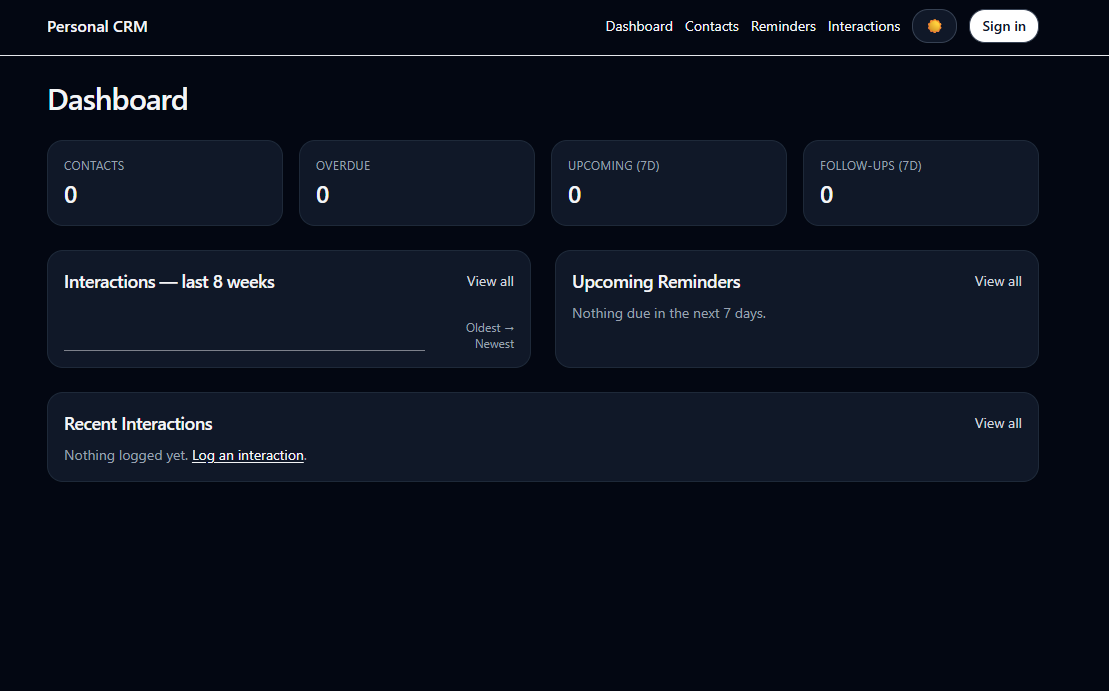1109x691 pixels.
Task: Click the "Upcoming Reminders" panel title
Action: click(x=656, y=282)
